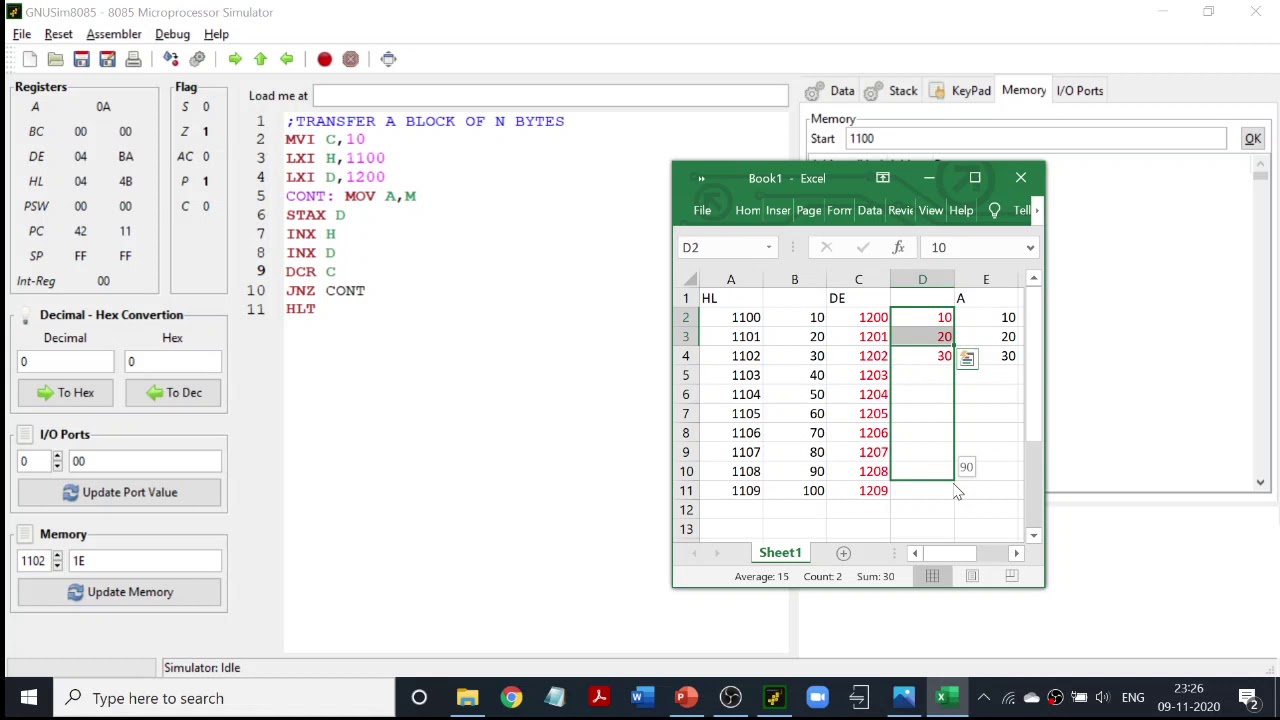The width and height of the screenshot is (1280, 720).
Task: Click Excel Insert Function fx icon
Action: coord(898,248)
